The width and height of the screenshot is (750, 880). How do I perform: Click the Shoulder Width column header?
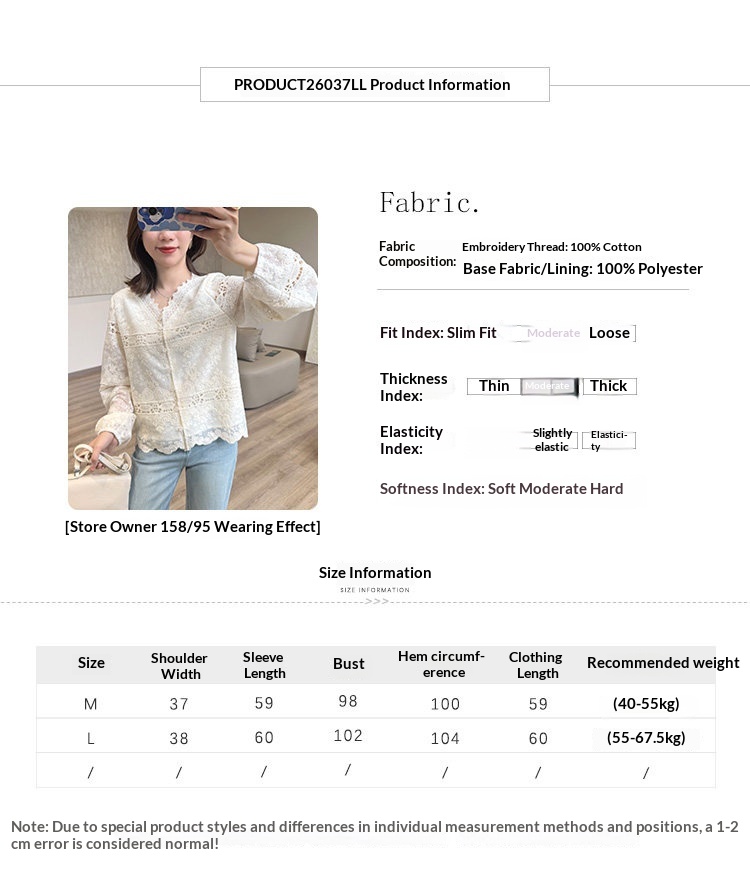pos(180,666)
